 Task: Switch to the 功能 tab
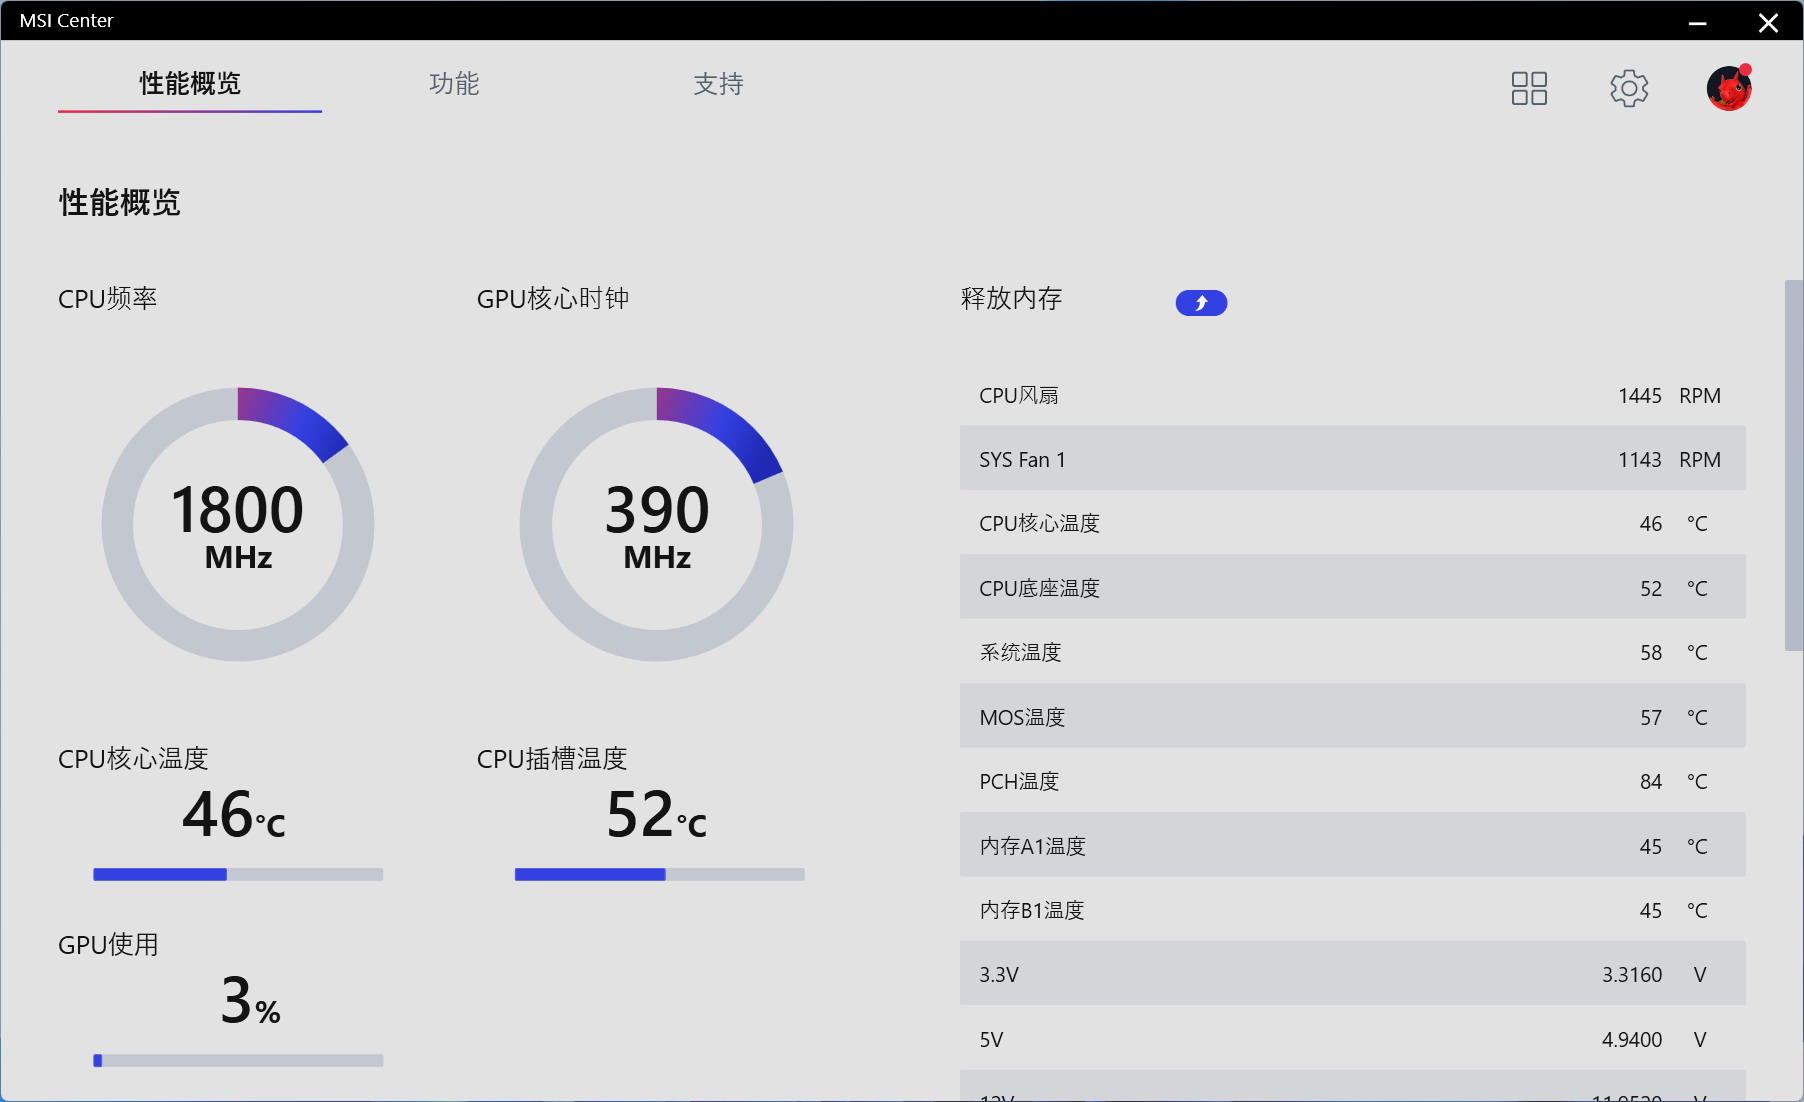453,85
